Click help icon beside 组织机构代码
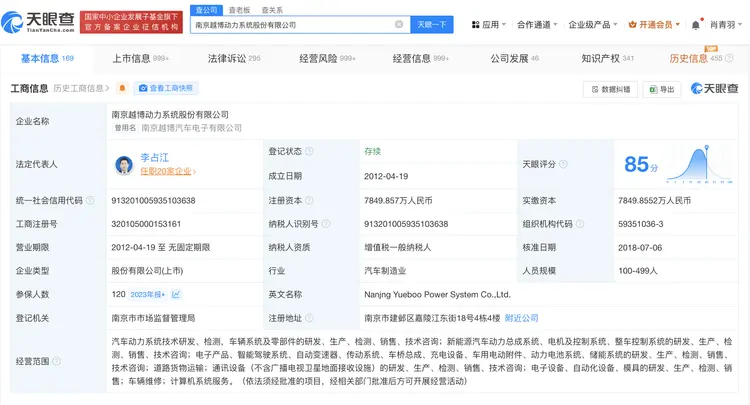750x405 pixels. [x=580, y=224]
